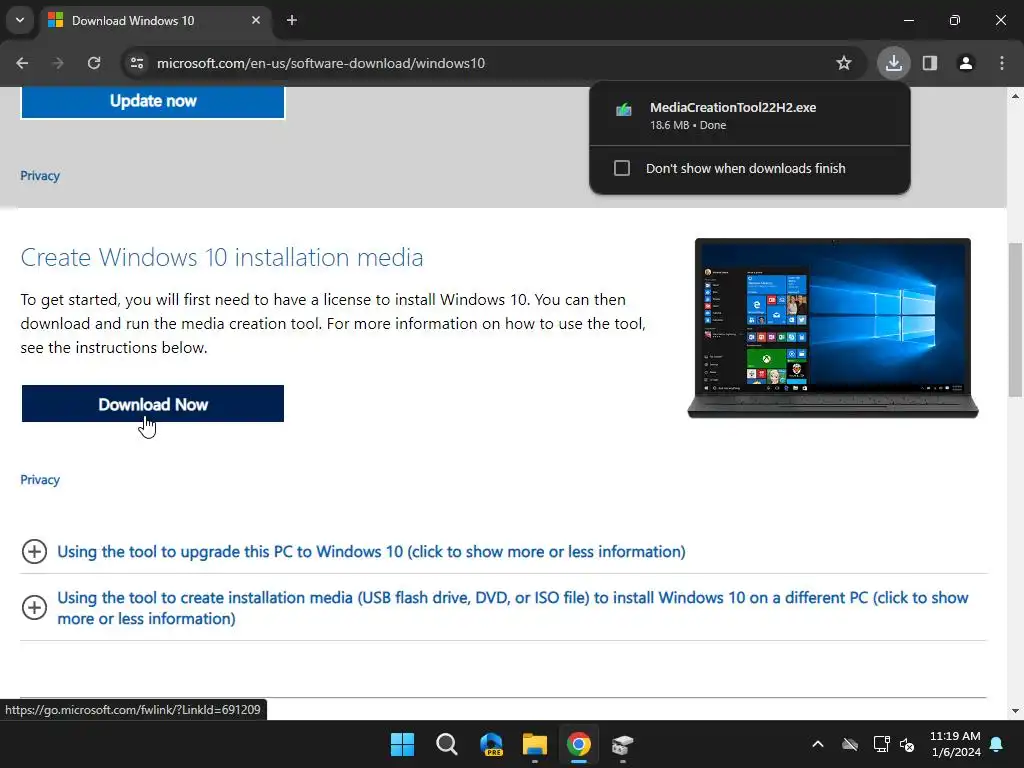Open taskbar Search

point(447,744)
